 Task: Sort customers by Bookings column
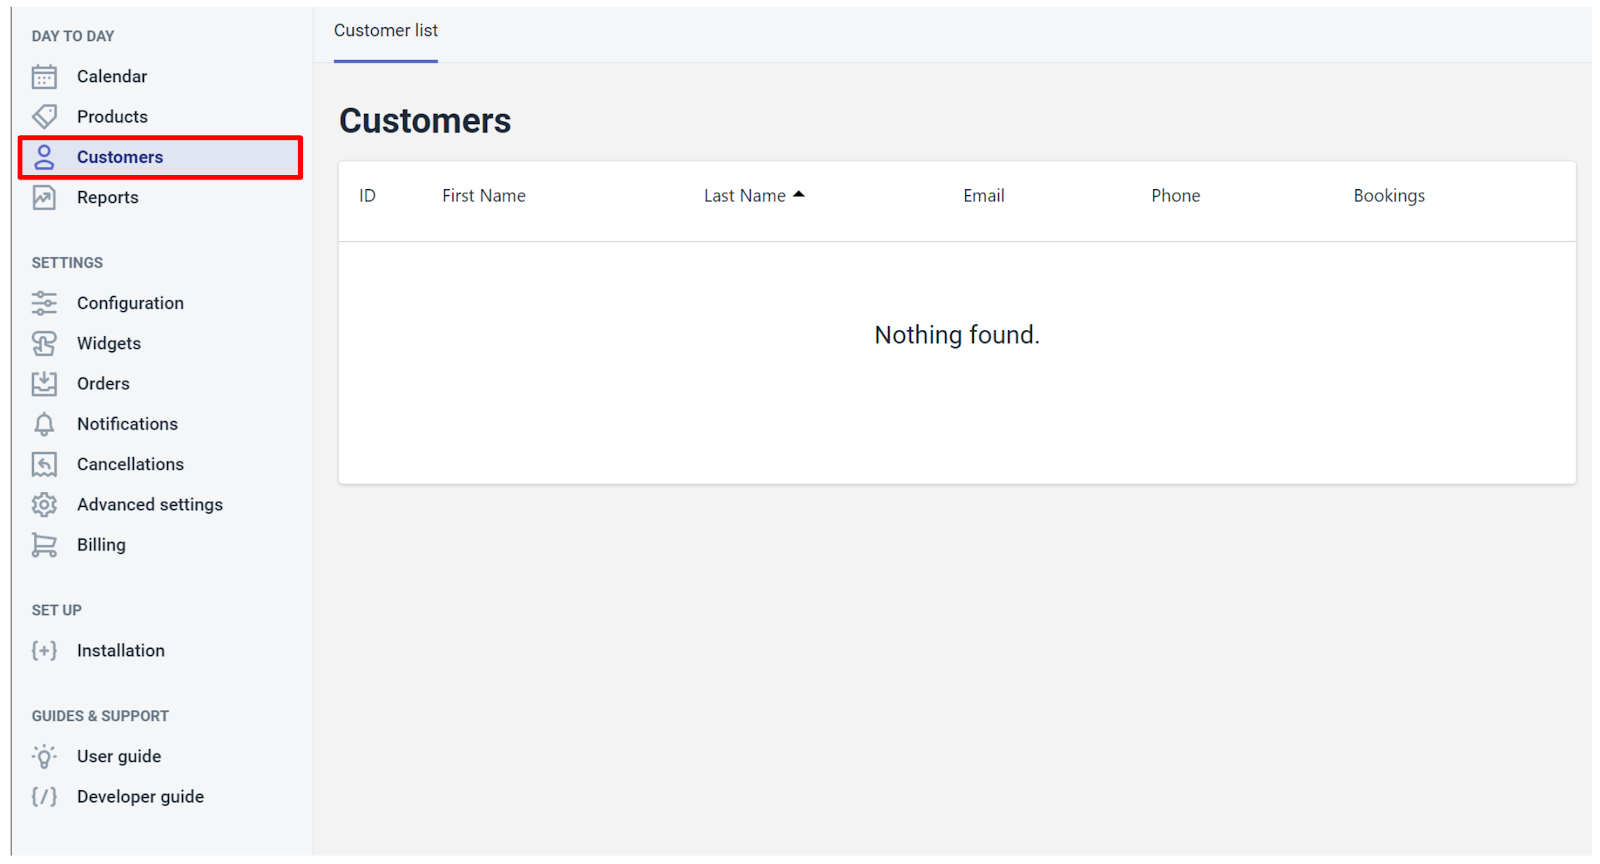click(1388, 196)
